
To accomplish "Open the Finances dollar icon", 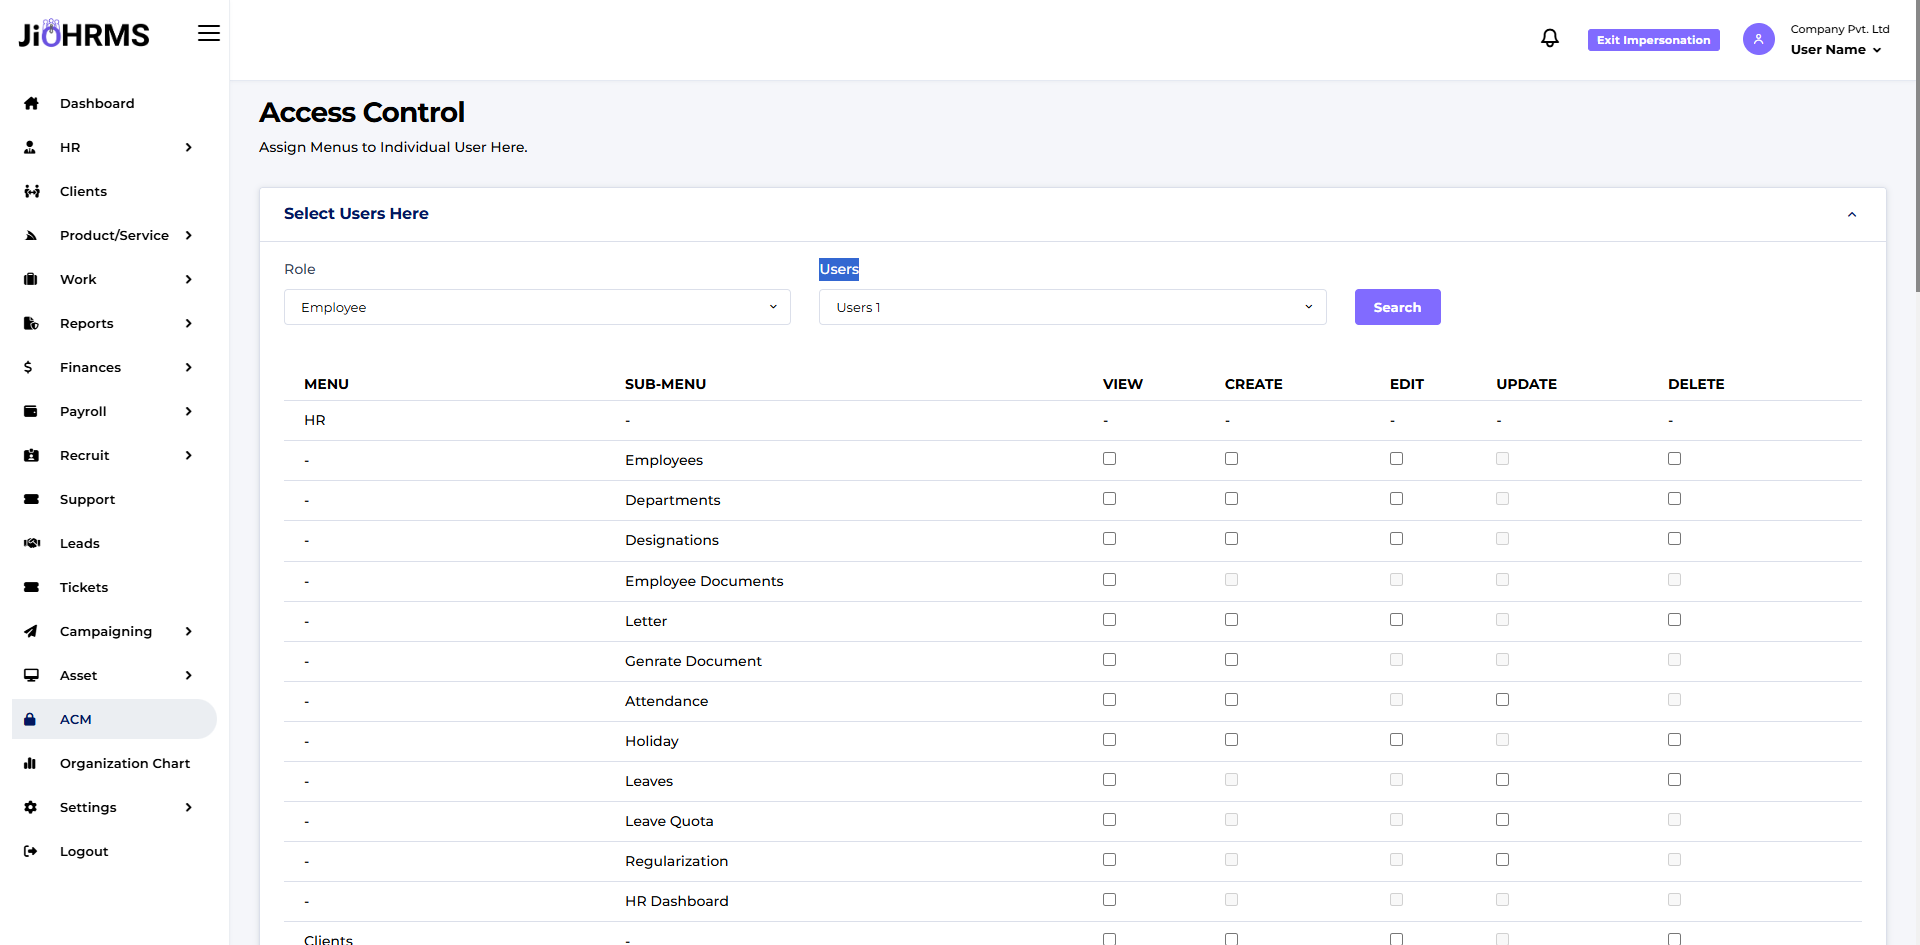I will pos(28,367).
